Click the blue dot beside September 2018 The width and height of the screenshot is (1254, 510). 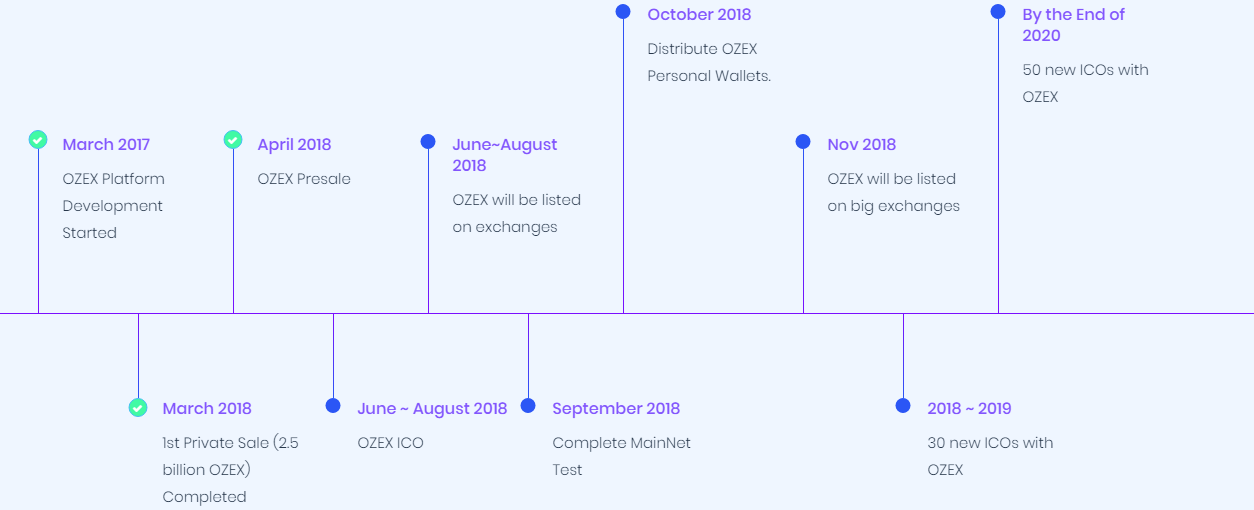click(528, 406)
